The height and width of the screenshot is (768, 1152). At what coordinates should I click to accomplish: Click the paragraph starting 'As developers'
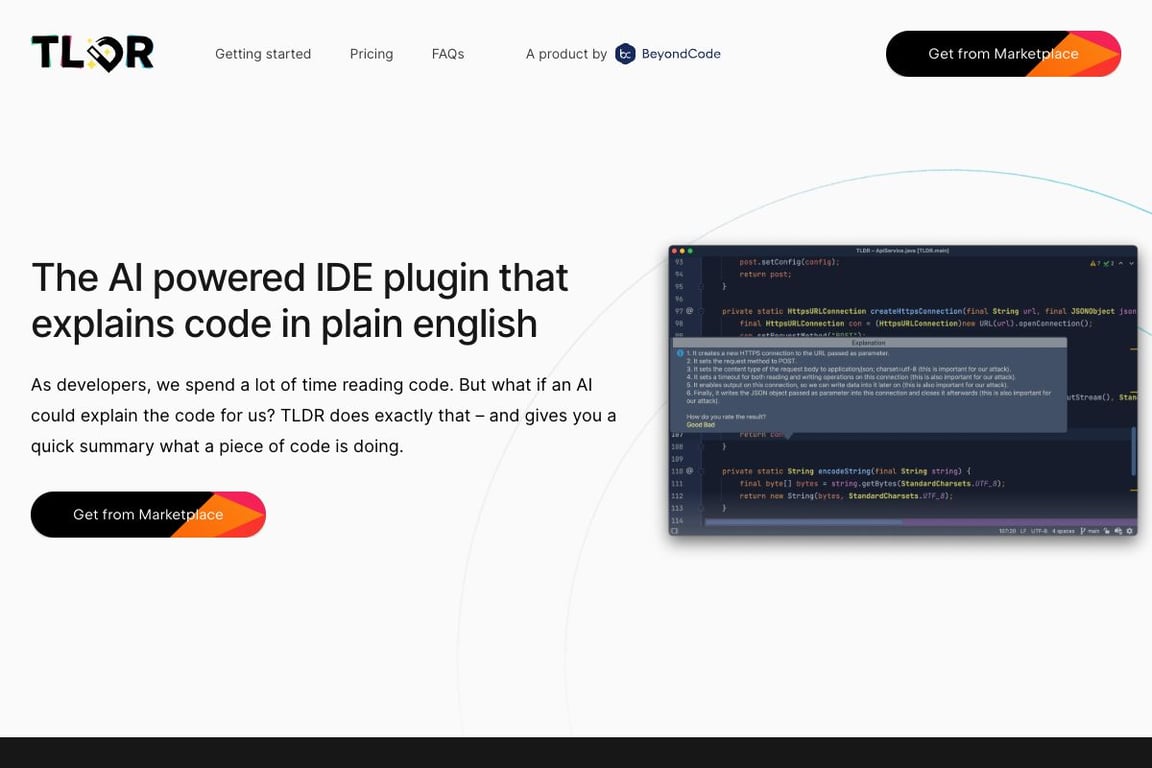pyautogui.click(x=323, y=415)
